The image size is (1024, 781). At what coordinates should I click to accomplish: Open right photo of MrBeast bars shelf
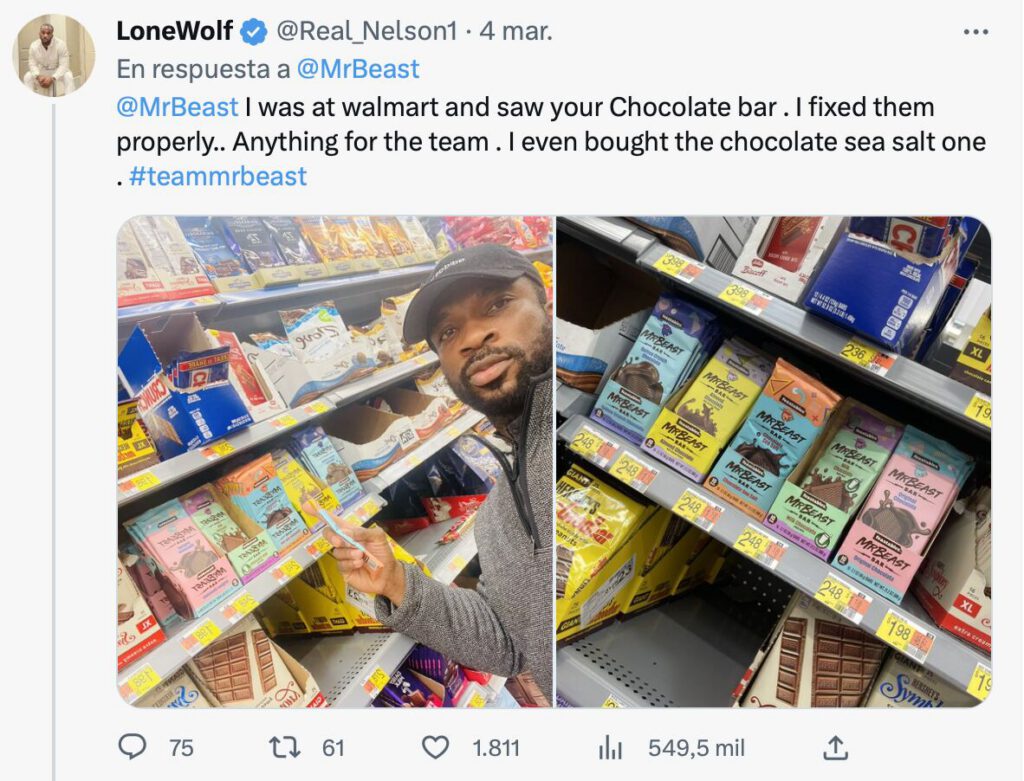coord(774,462)
